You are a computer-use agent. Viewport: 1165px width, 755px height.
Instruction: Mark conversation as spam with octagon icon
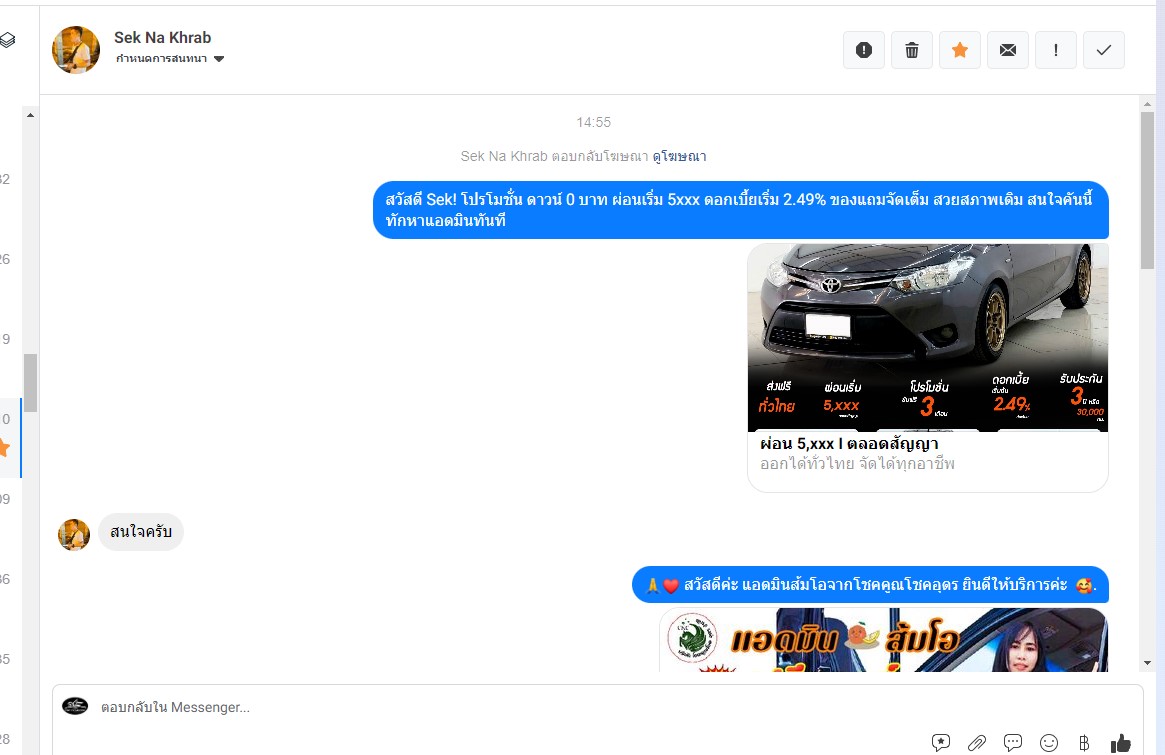point(864,50)
